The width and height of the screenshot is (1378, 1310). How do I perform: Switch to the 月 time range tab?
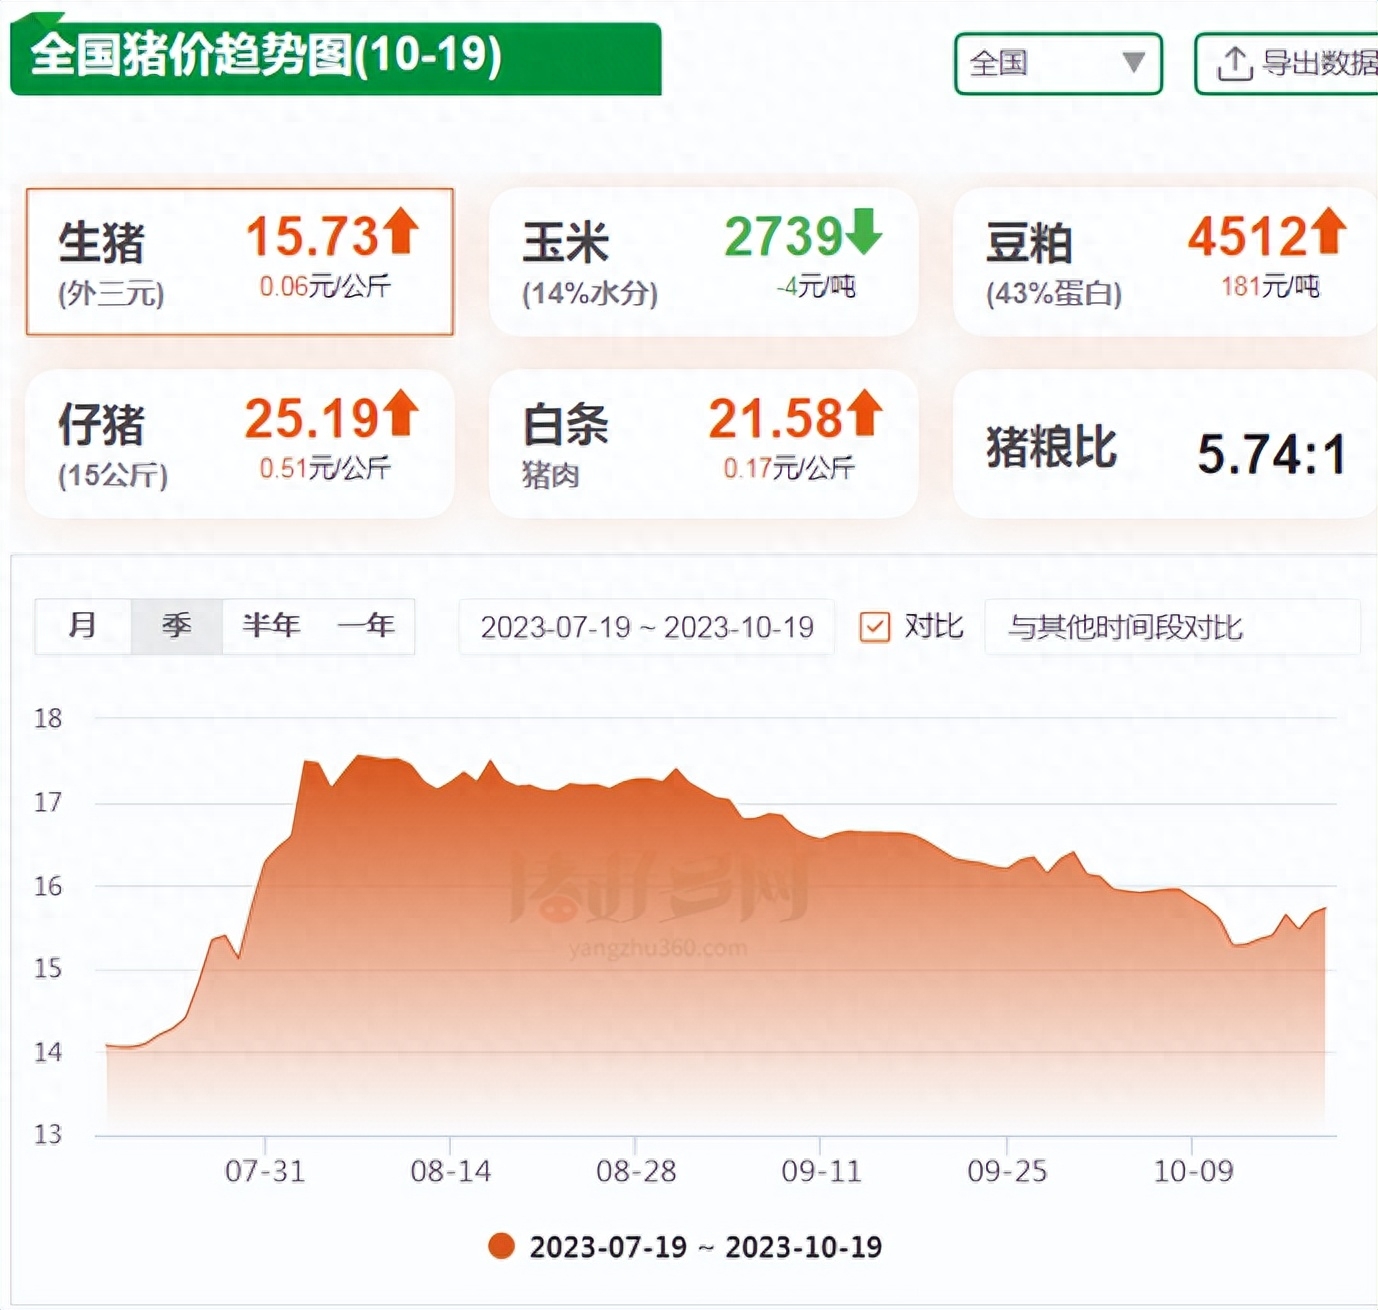tap(83, 626)
